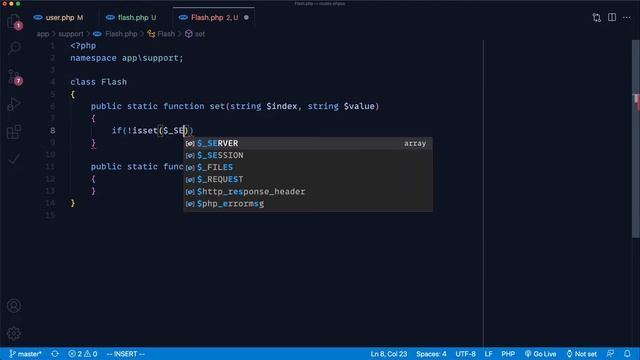
Task: Choose $_FILES from the suggestions
Action: coord(308,167)
